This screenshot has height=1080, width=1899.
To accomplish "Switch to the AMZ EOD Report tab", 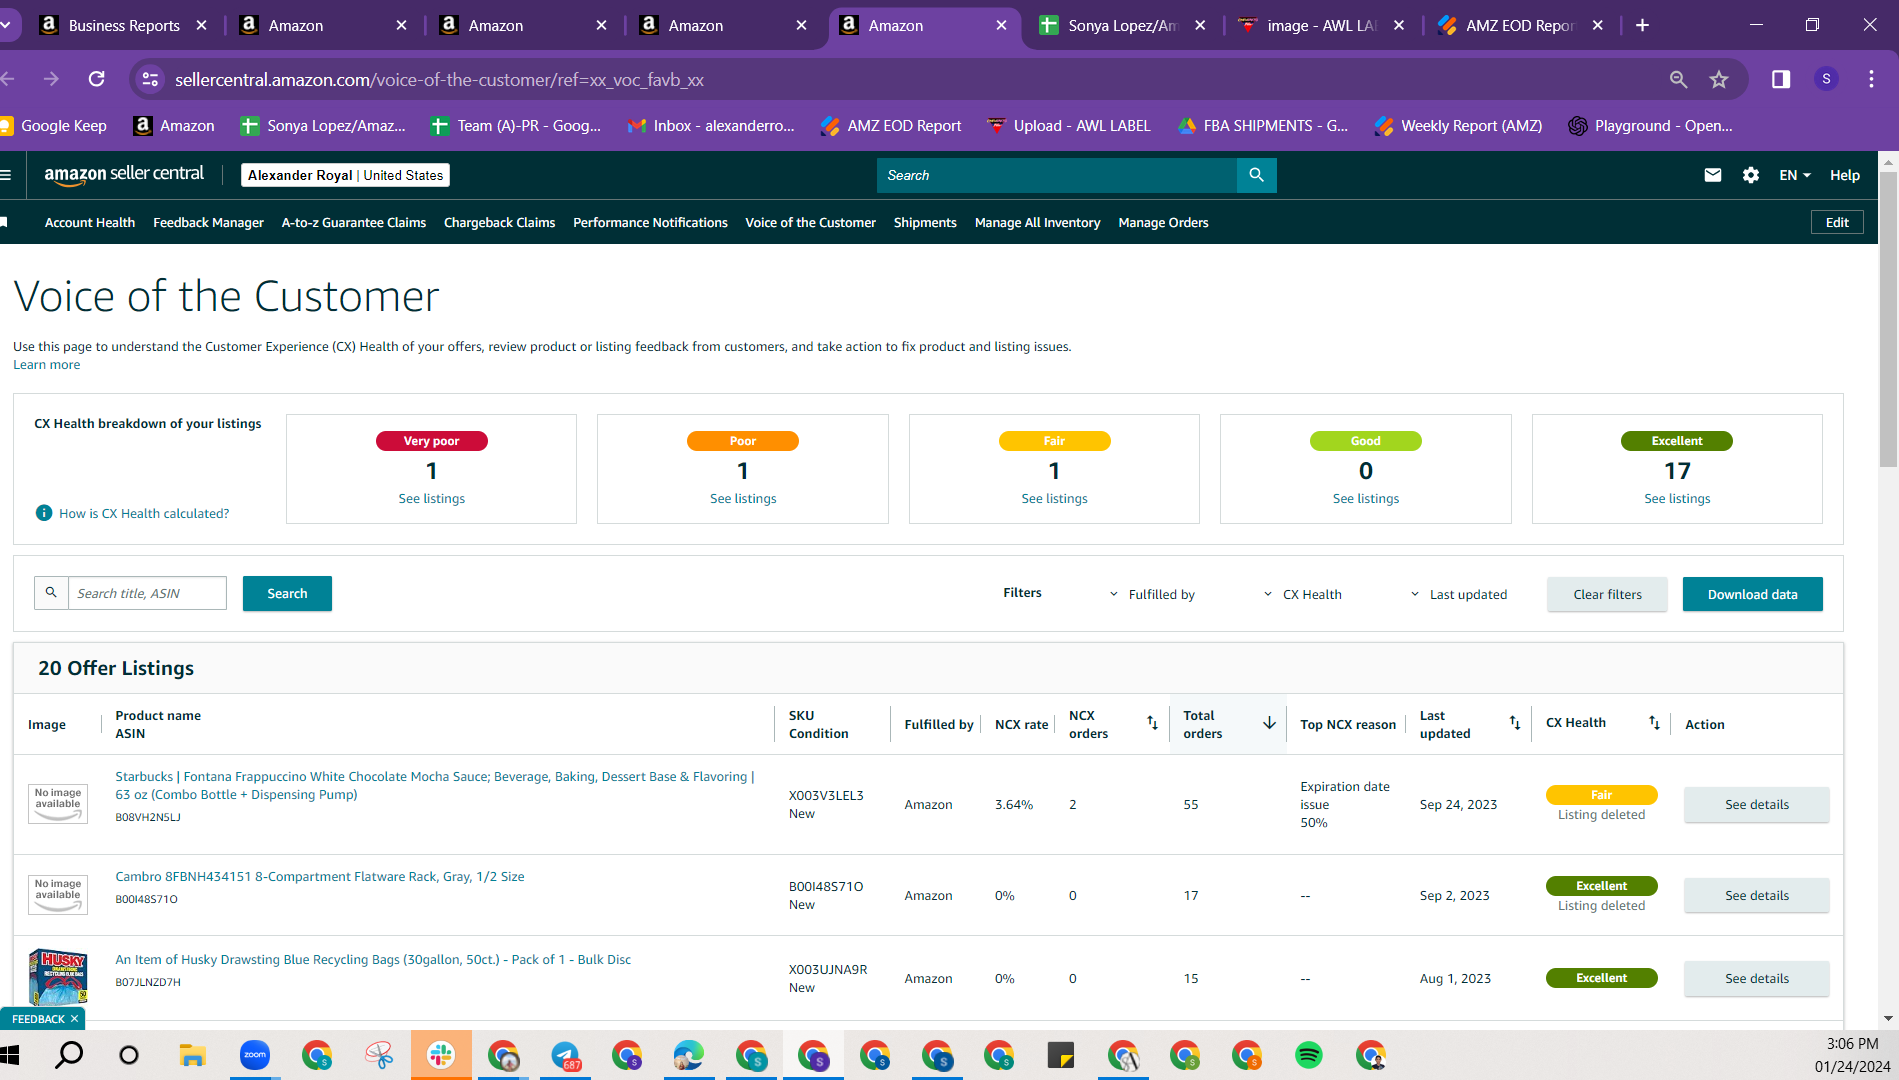I will [x=1520, y=25].
